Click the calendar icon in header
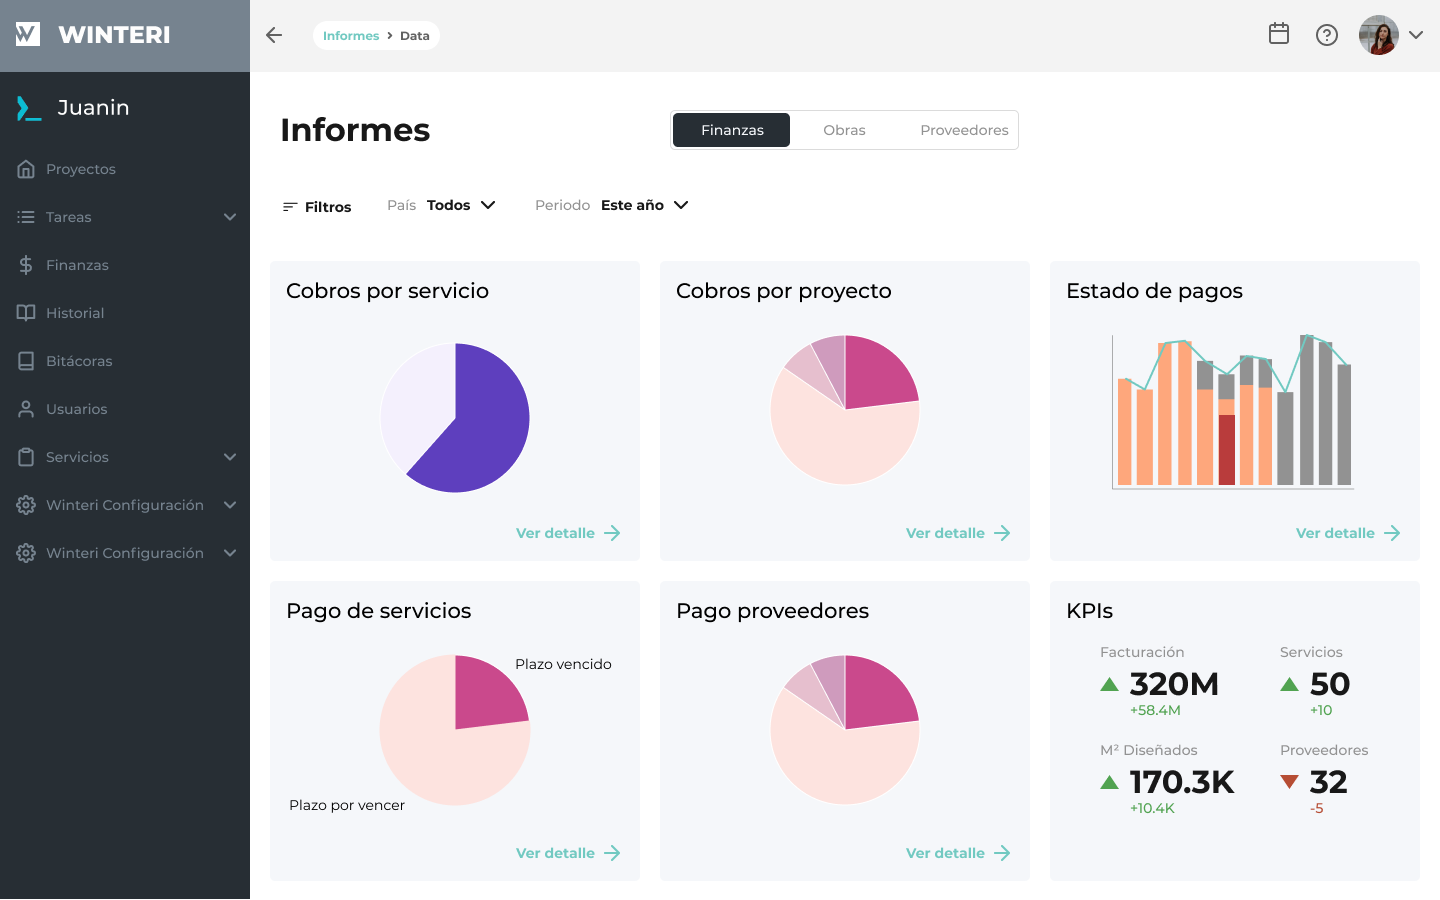 click(1278, 34)
